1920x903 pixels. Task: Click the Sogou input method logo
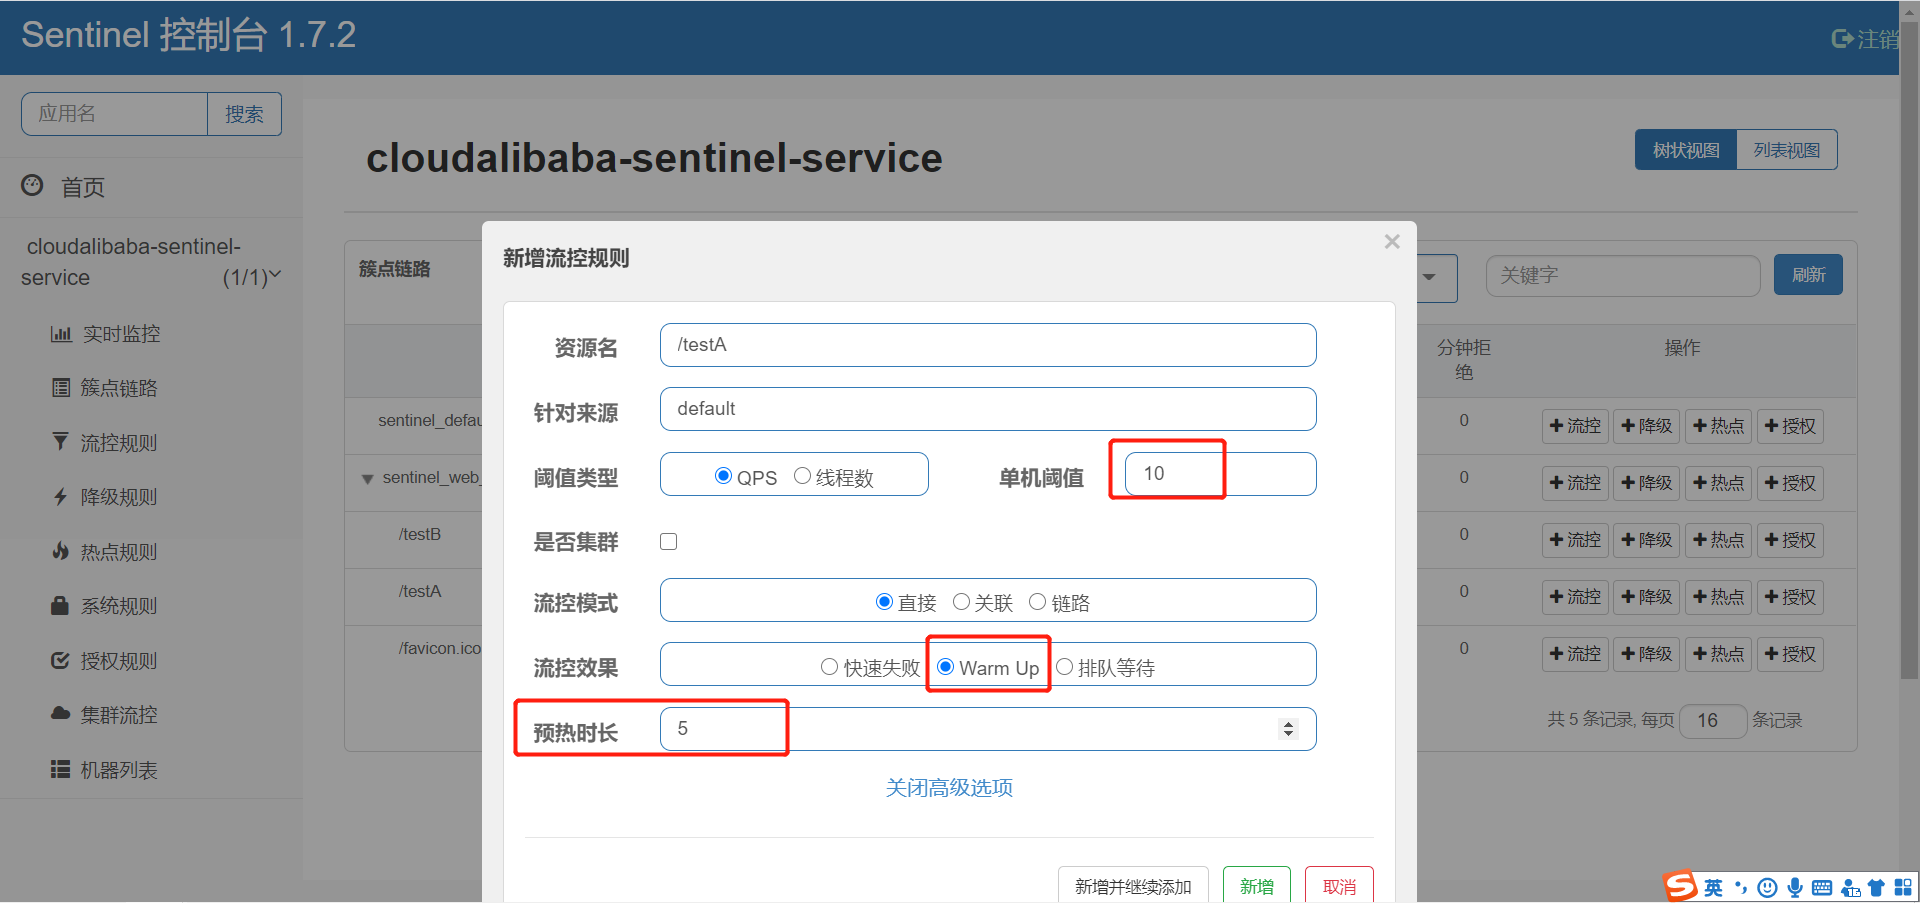[x=1680, y=886]
